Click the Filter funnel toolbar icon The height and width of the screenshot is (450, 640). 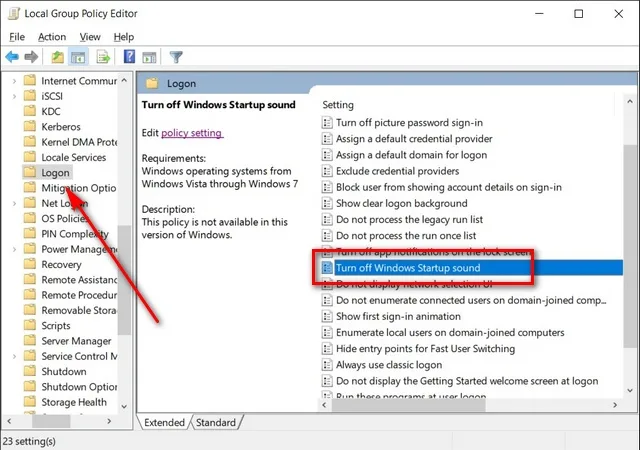pos(176,57)
